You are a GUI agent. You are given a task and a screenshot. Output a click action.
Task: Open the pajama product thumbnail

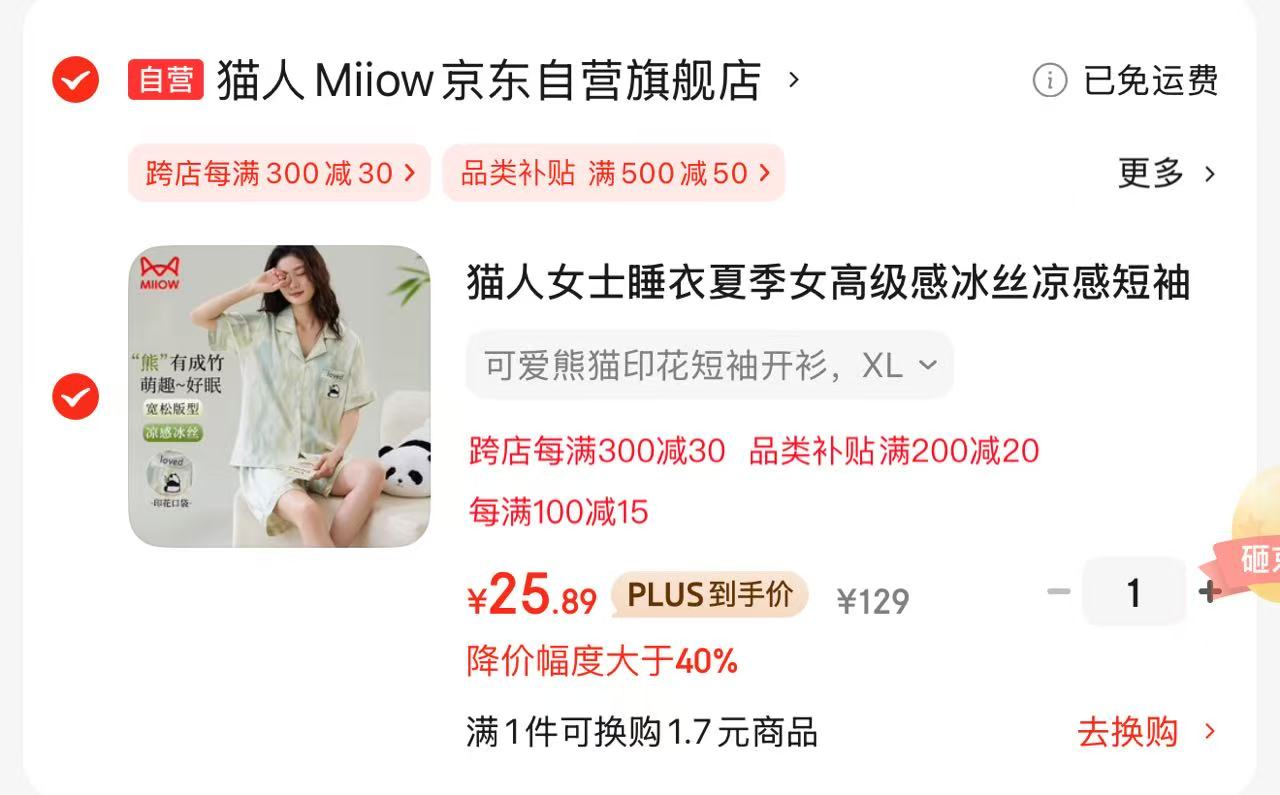[279, 396]
